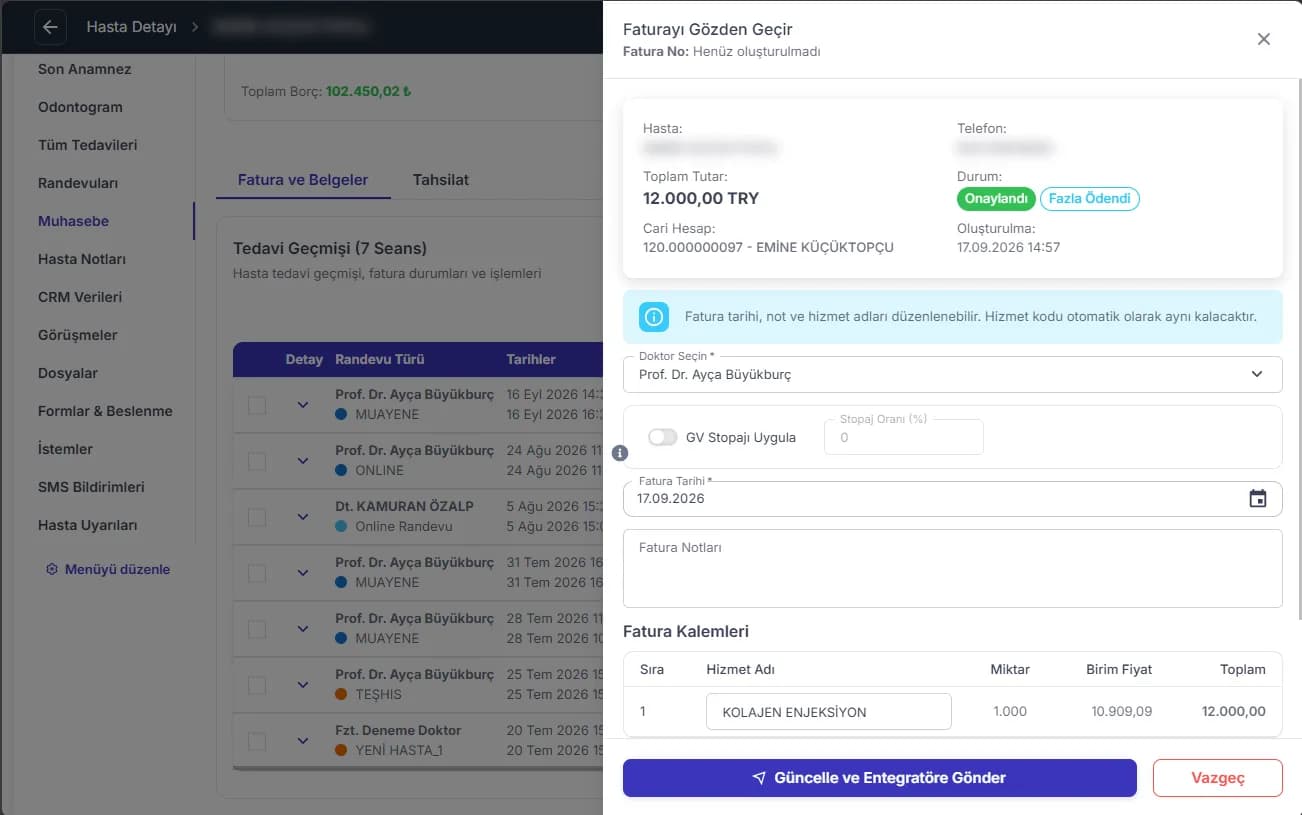The height and width of the screenshot is (815, 1302).
Task: Click the Stopaj Oranı (%) field
Action: pyautogui.click(x=904, y=437)
